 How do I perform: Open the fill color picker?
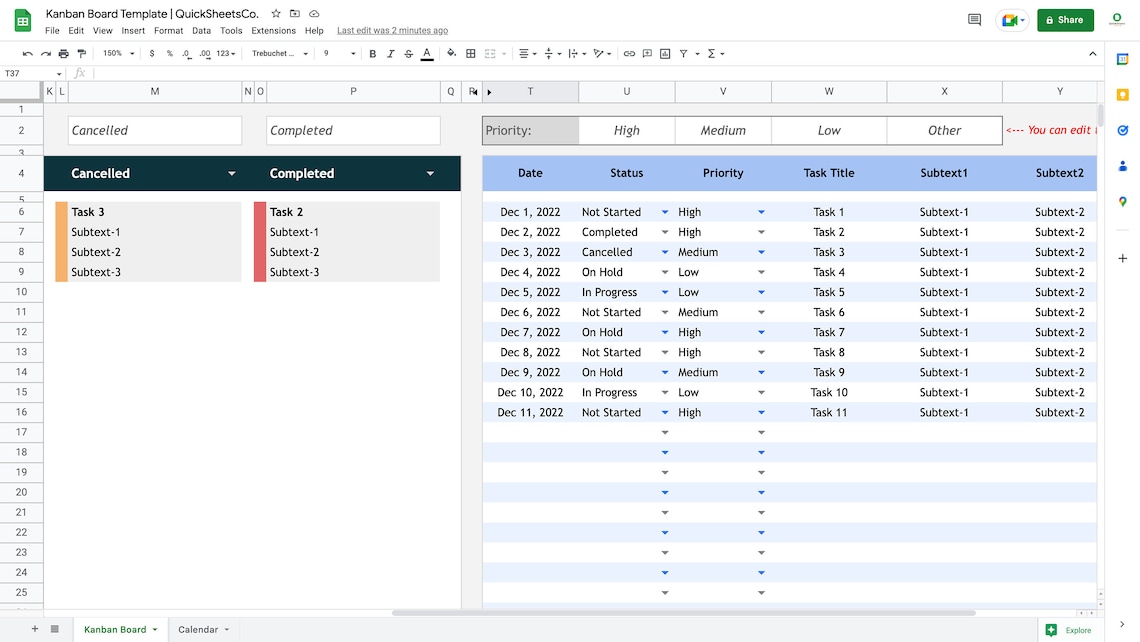point(451,54)
